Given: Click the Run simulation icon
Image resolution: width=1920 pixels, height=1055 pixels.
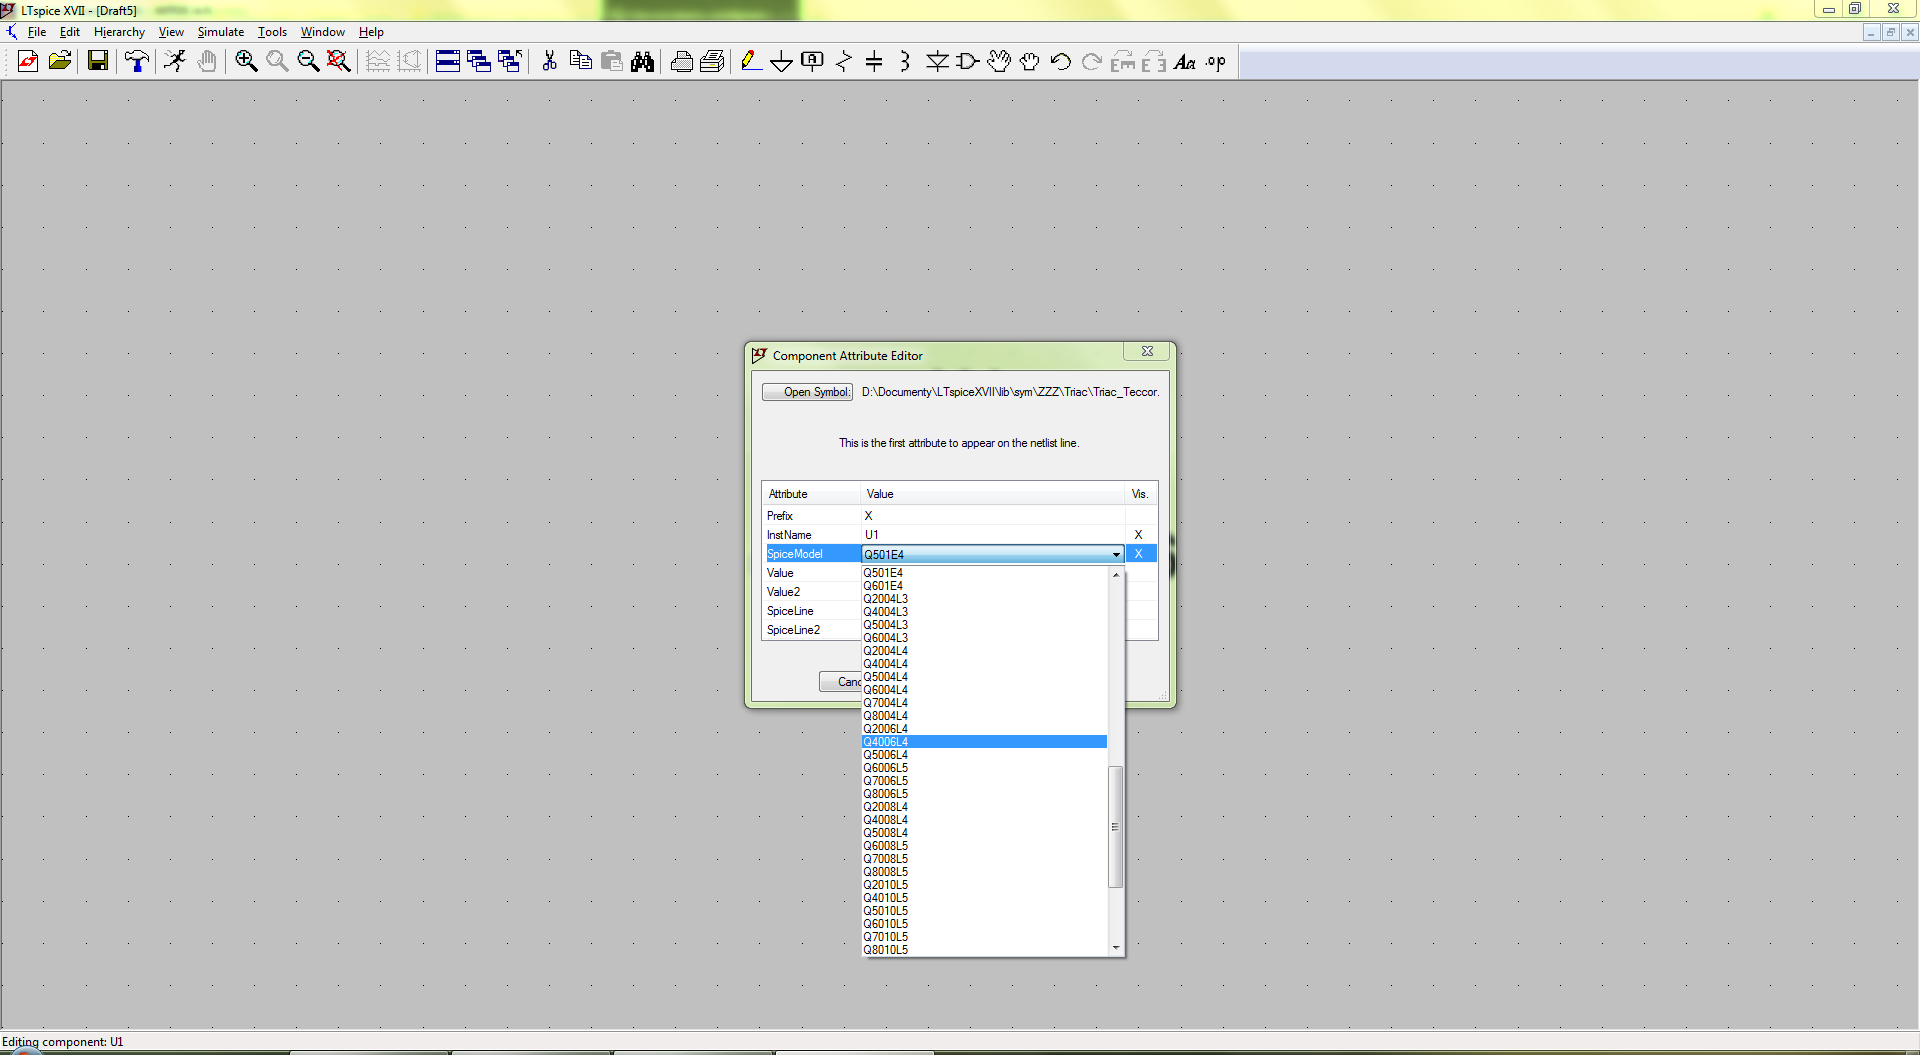Looking at the screenshot, I should [x=175, y=62].
